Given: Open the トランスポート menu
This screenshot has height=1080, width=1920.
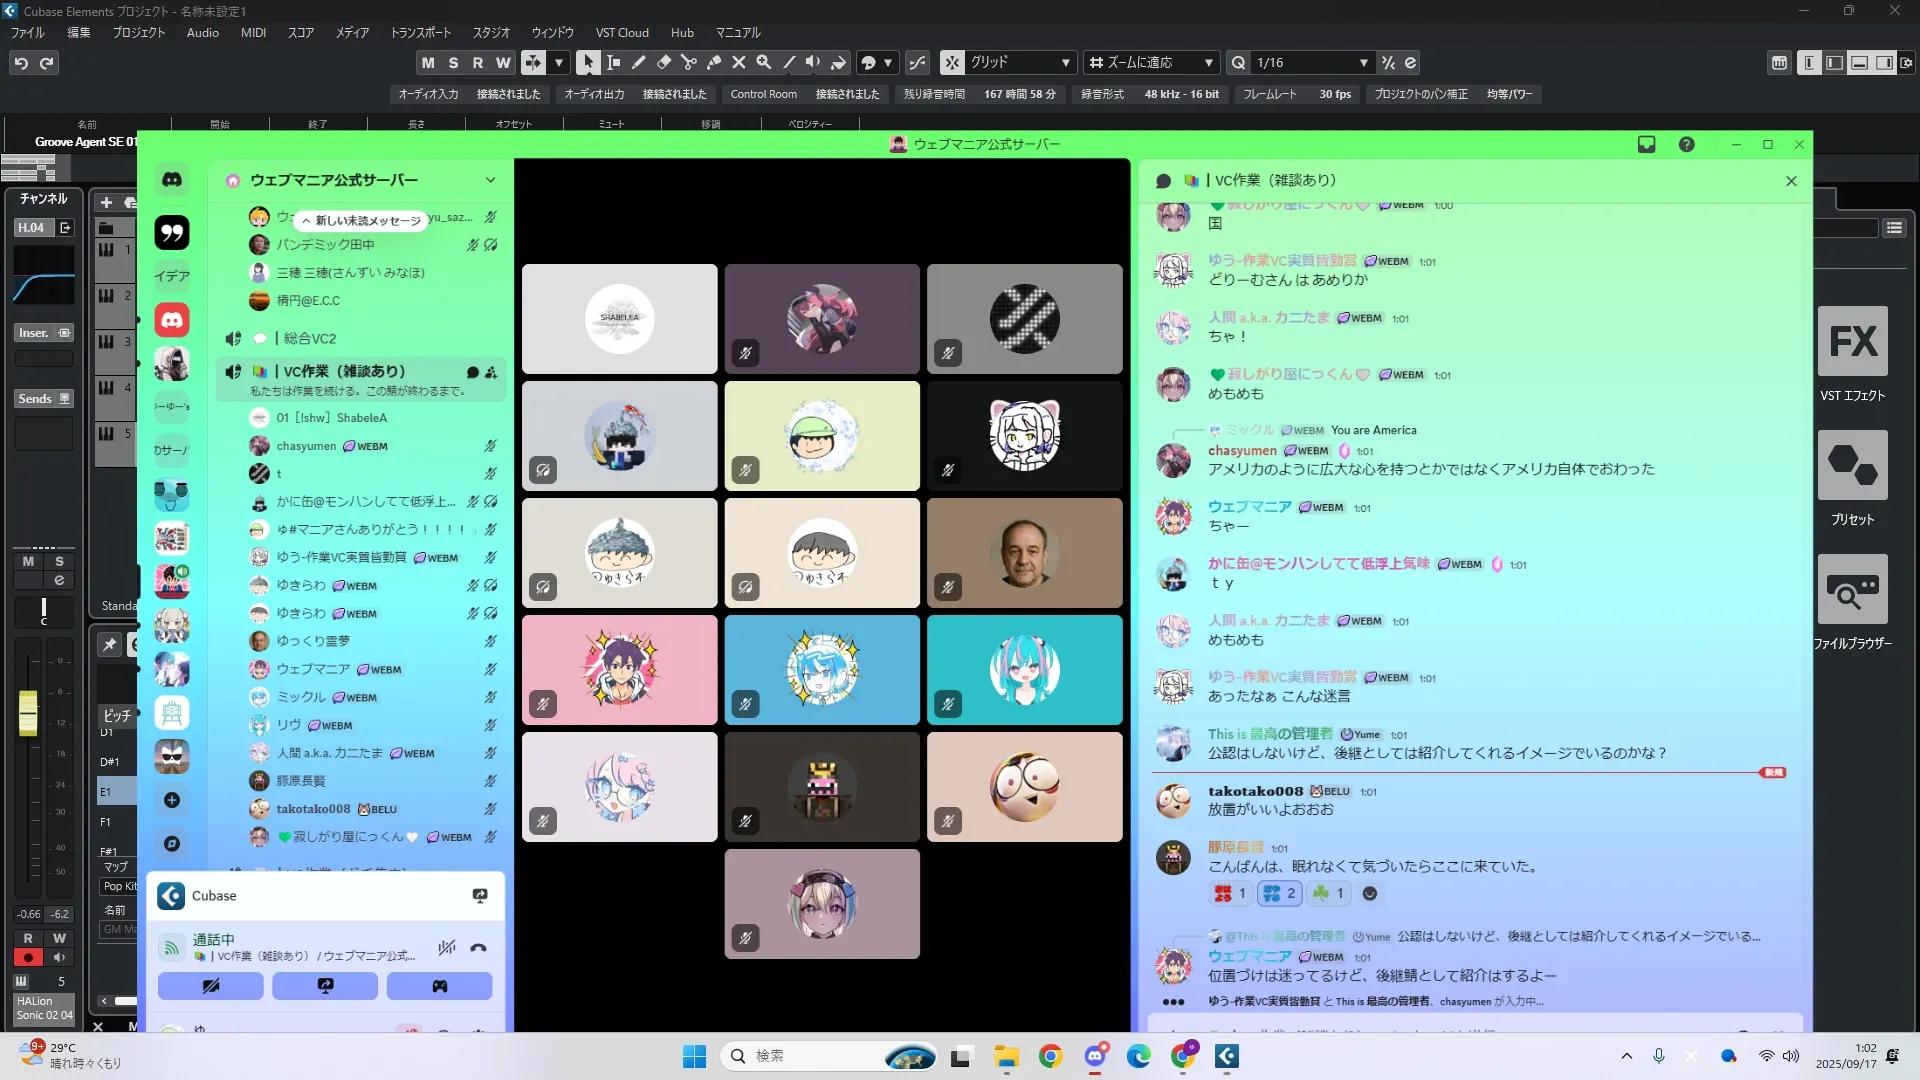Looking at the screenshot, I should pos(420,33).
